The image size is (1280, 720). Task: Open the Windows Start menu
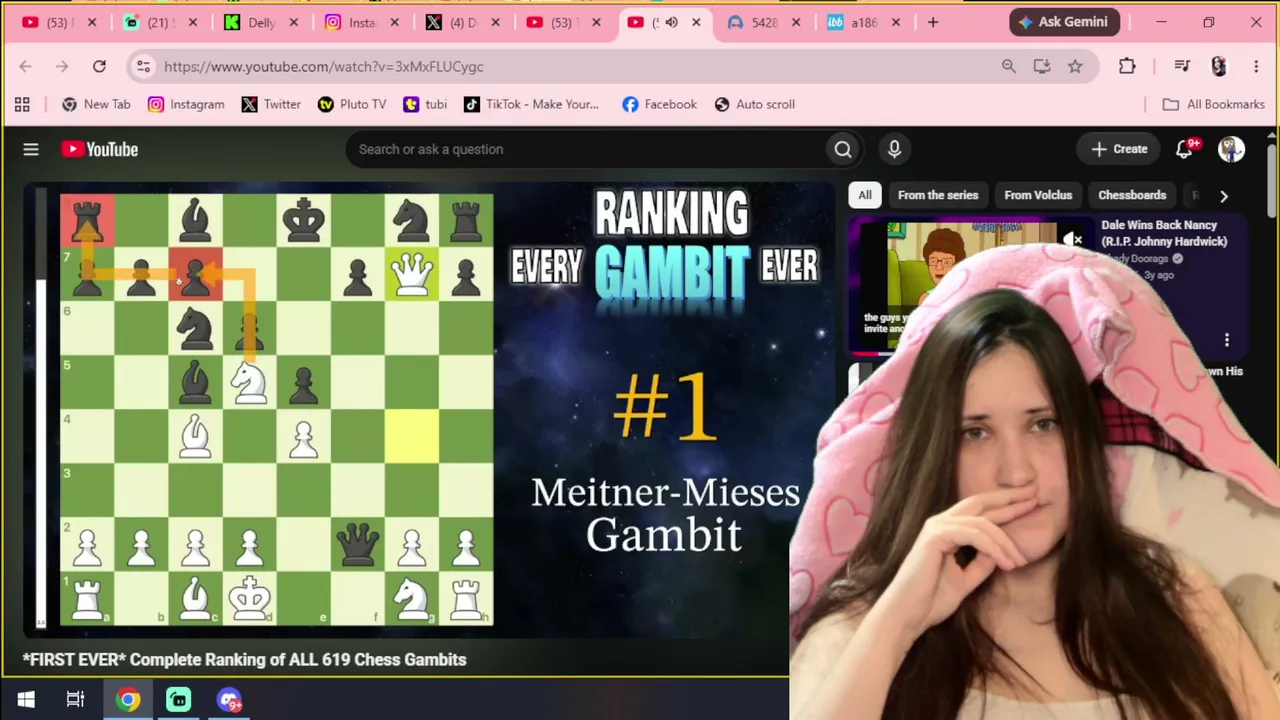coord(26,699)
